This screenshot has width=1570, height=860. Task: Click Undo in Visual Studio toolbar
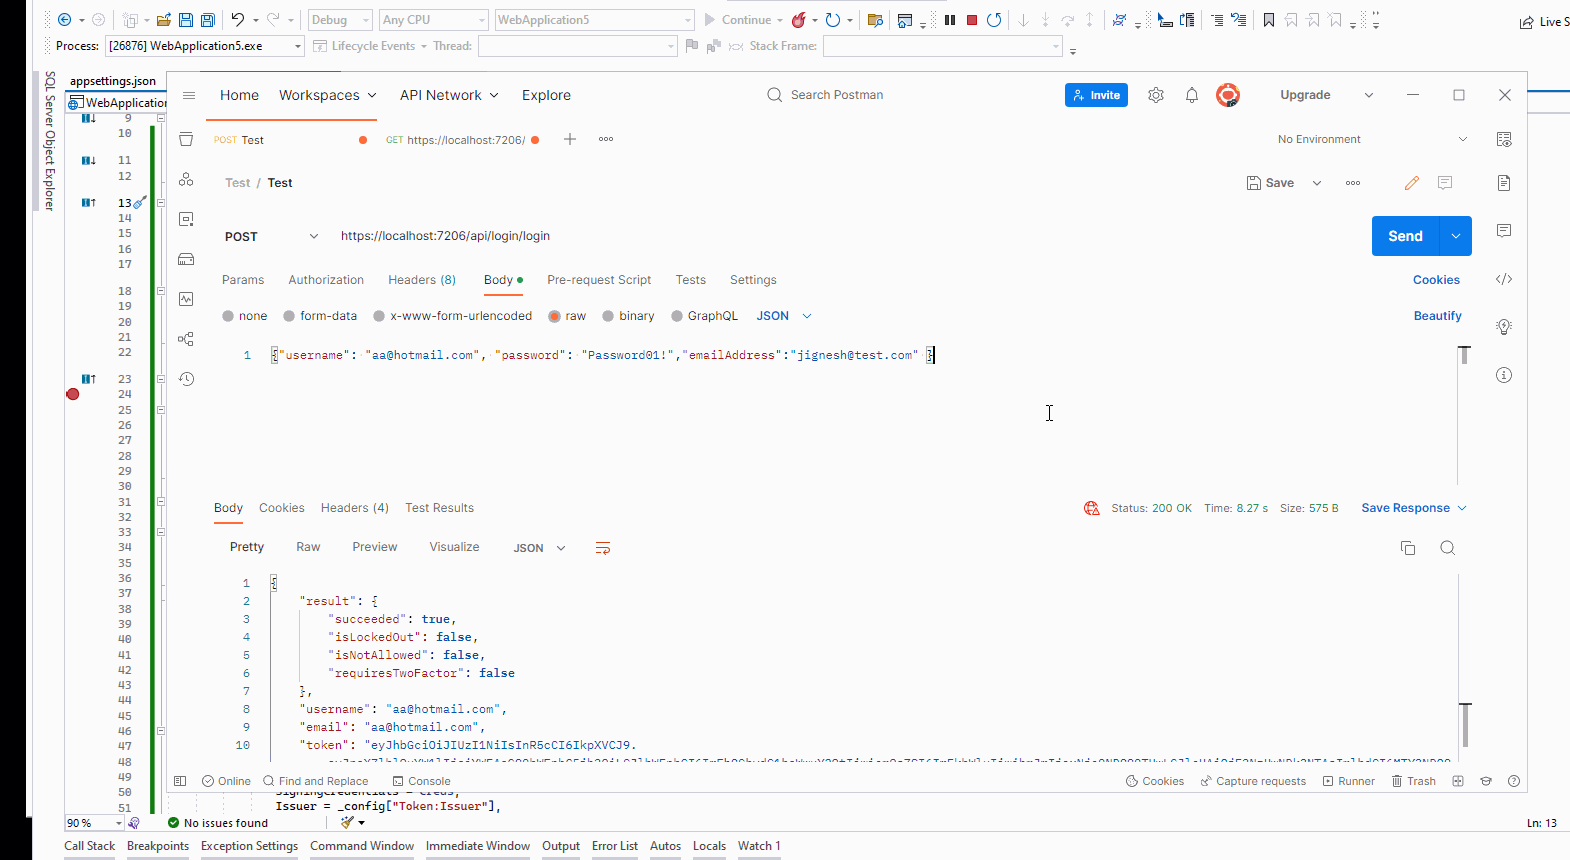[238, 20]
